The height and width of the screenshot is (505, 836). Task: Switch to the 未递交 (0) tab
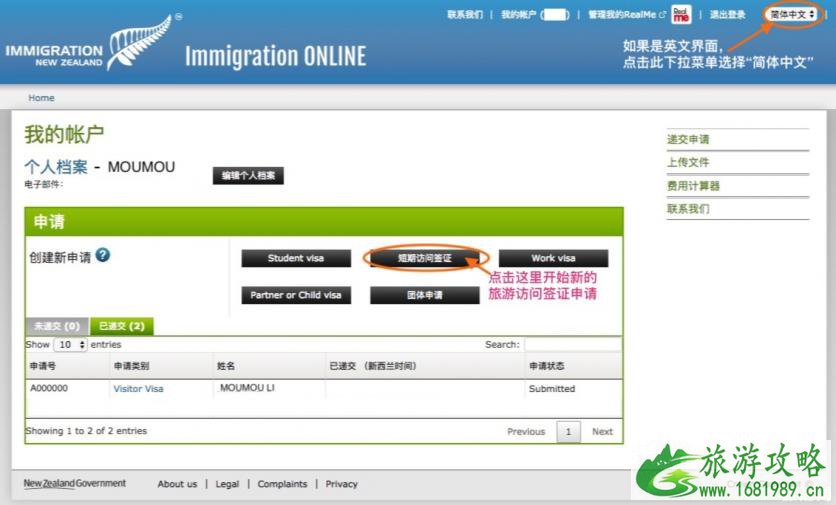[x=57, y=326]
